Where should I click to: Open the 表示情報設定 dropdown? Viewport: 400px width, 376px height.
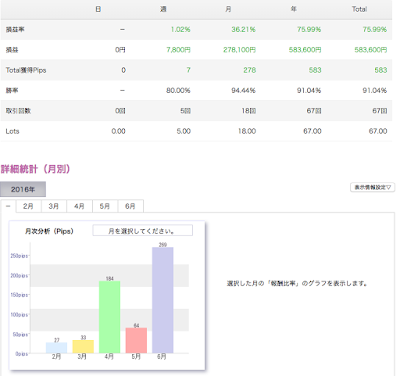pyautogui.click(x=372, y=187)
